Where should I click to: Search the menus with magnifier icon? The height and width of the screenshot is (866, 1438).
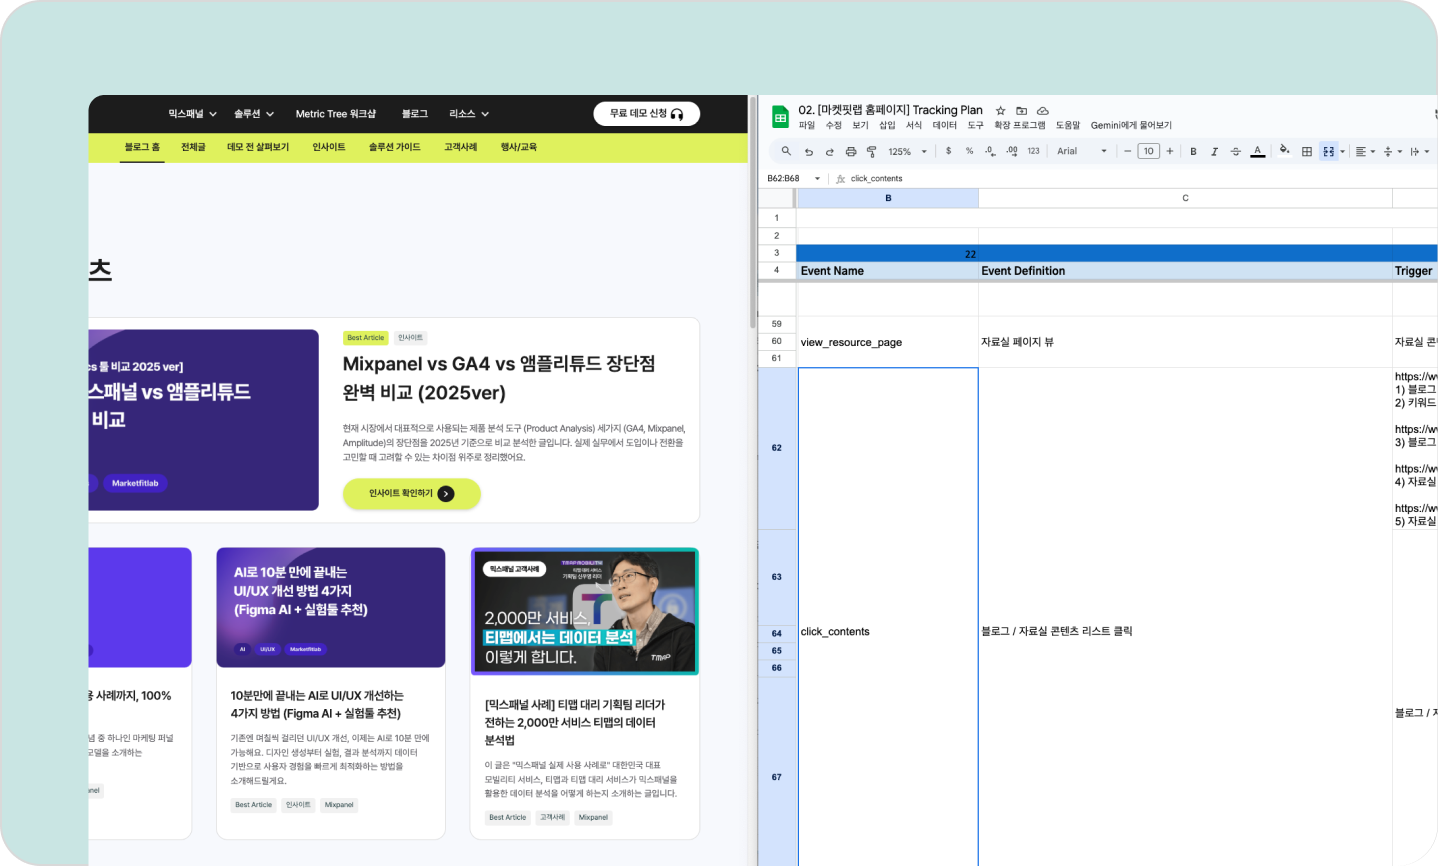pyautogui.click(x=786, y=151)
